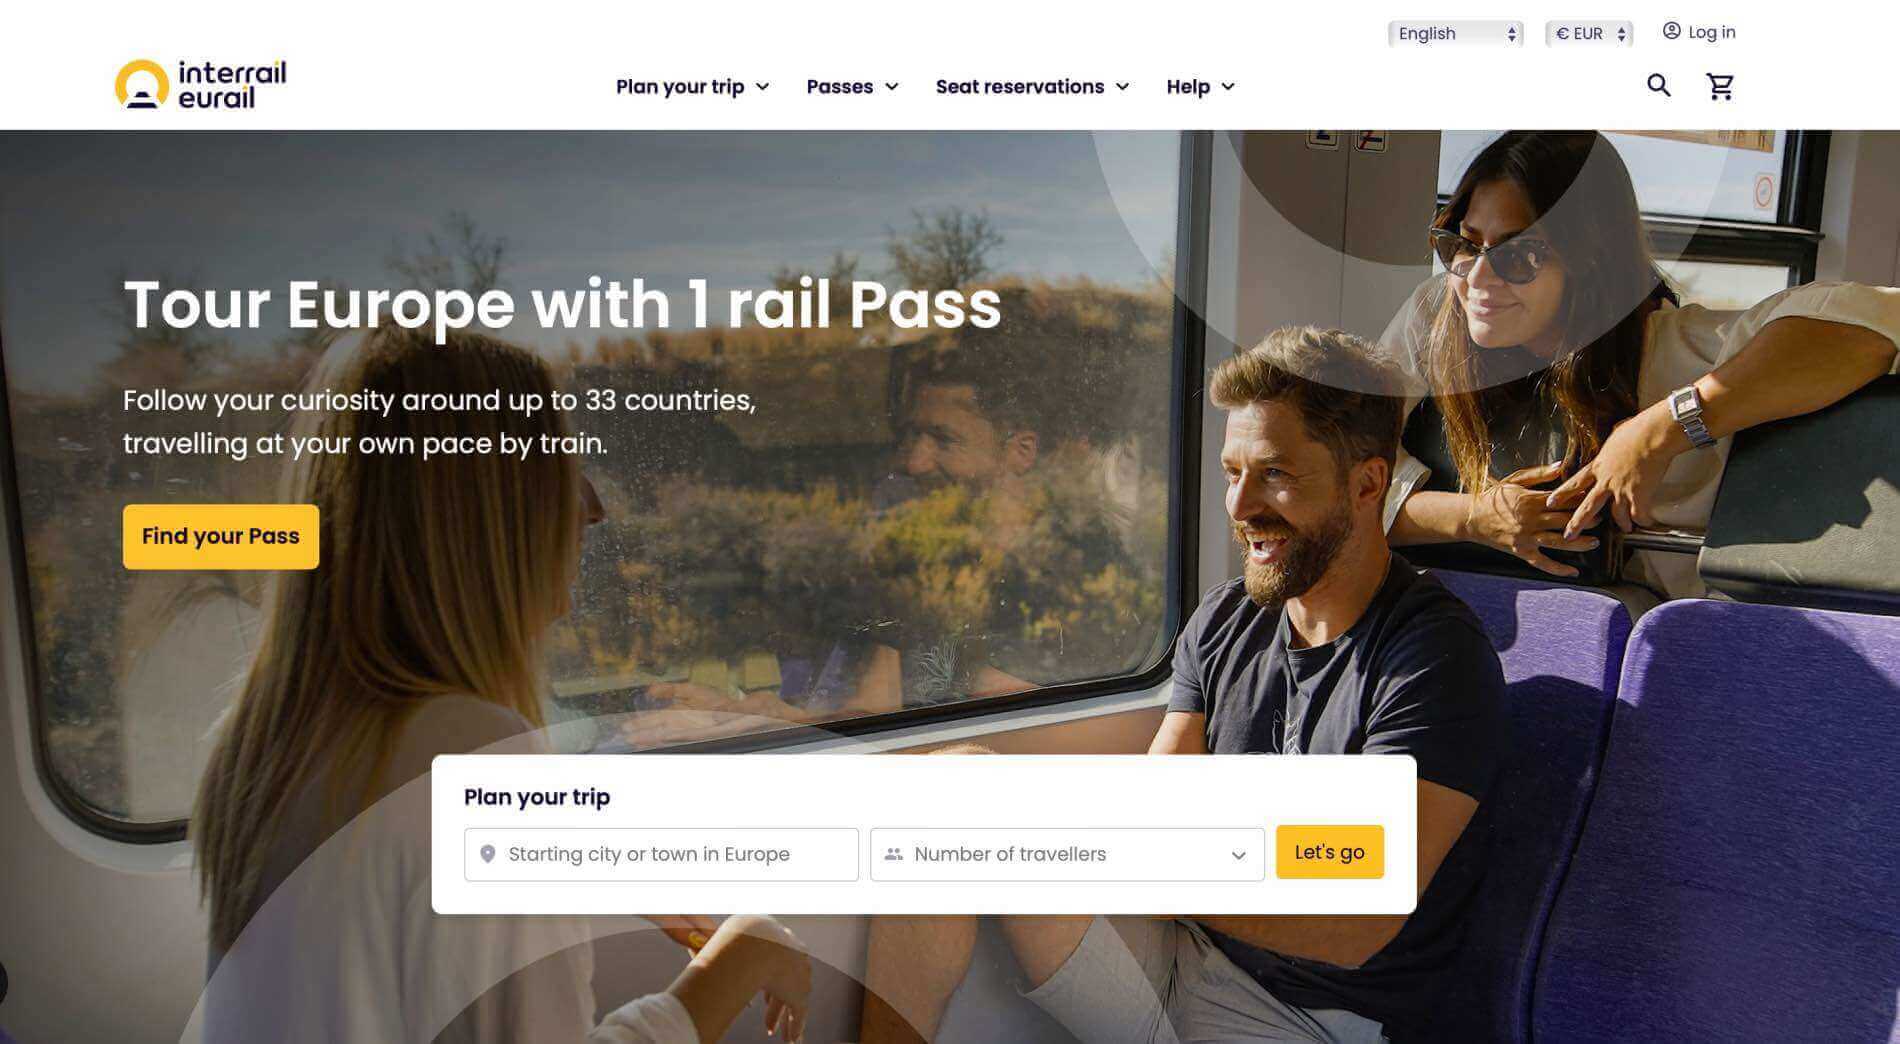Open the Plan your trip menu
The height and width of the screenshot is (1044, 1900).
click(x=692, y=87)
